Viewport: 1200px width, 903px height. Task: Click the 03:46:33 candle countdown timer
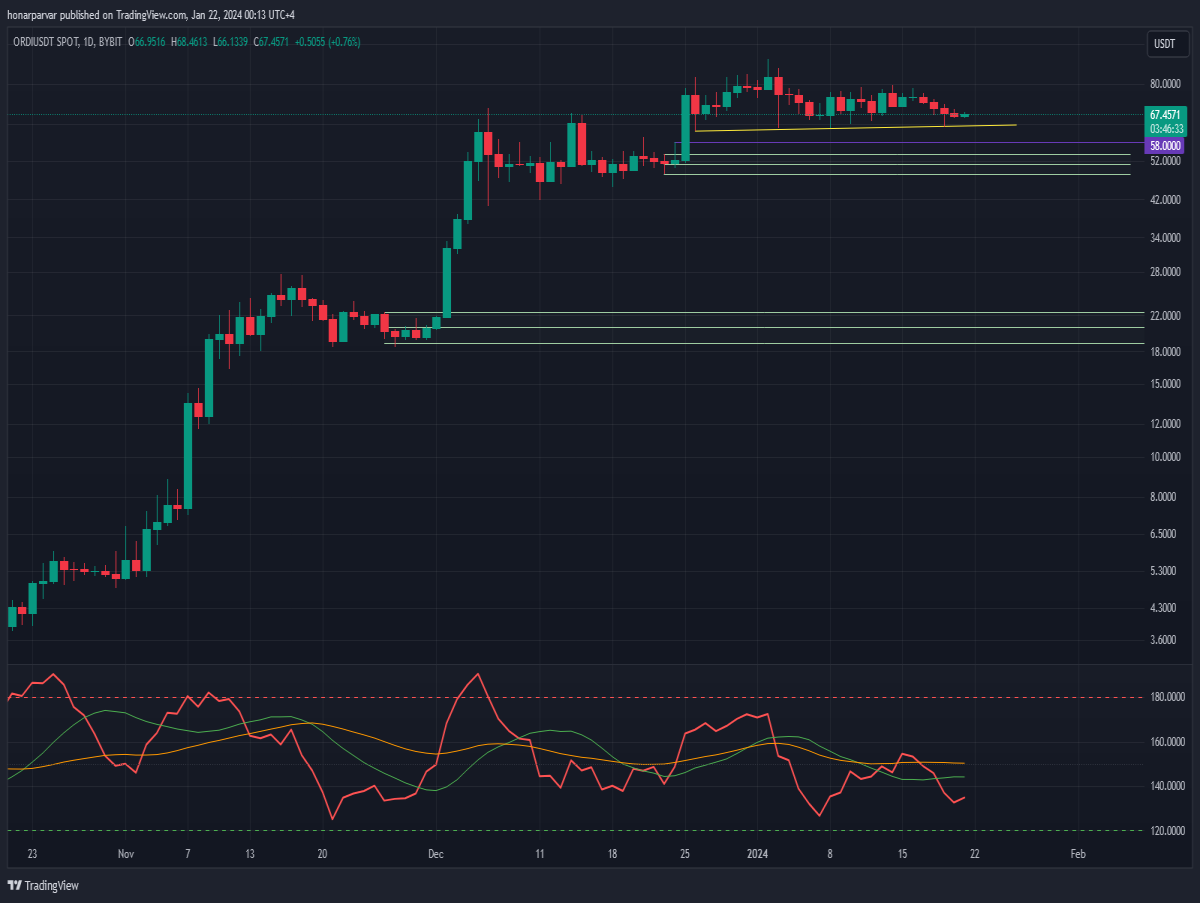(1166, 128)
